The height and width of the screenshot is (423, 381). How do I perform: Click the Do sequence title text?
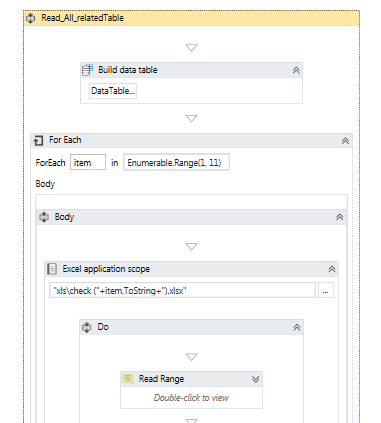(x=103, y=327)
